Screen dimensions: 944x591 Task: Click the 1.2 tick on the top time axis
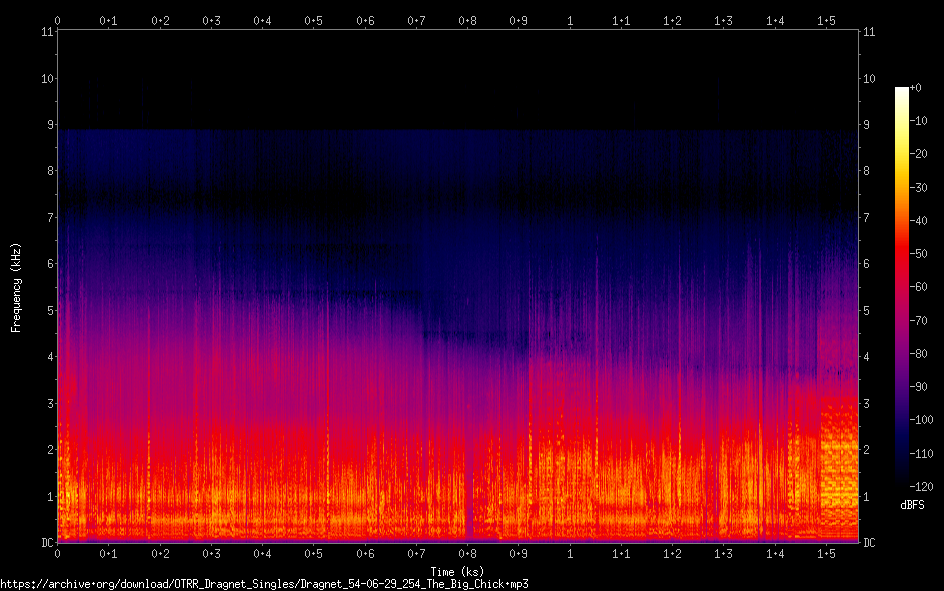point(672,20)
